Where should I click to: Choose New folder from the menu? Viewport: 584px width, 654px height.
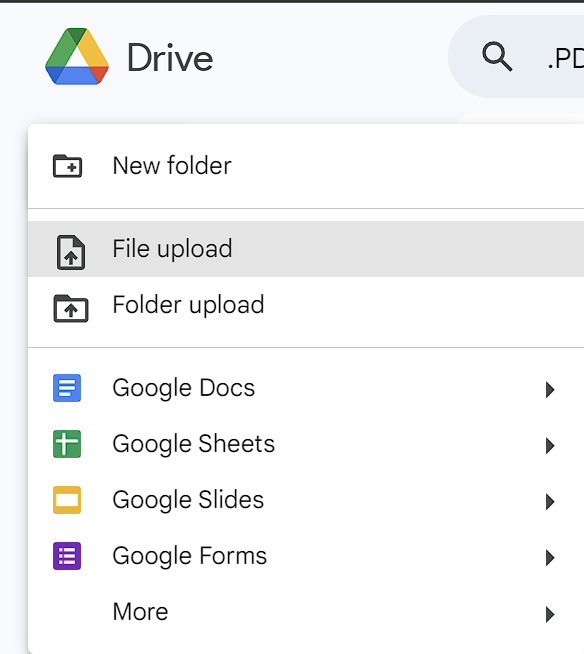(x=306, y=166)
